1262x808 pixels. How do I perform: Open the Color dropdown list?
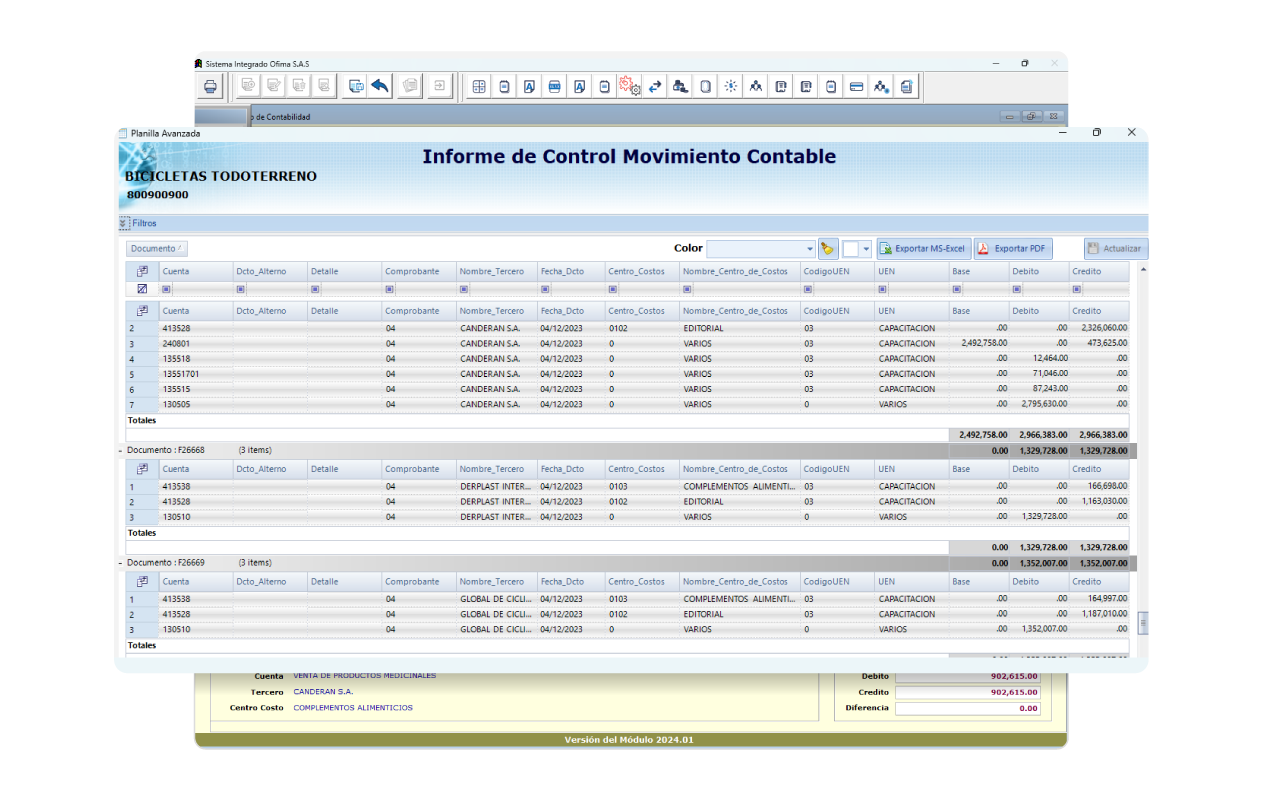pyautogui.click(x=808, y=247)
